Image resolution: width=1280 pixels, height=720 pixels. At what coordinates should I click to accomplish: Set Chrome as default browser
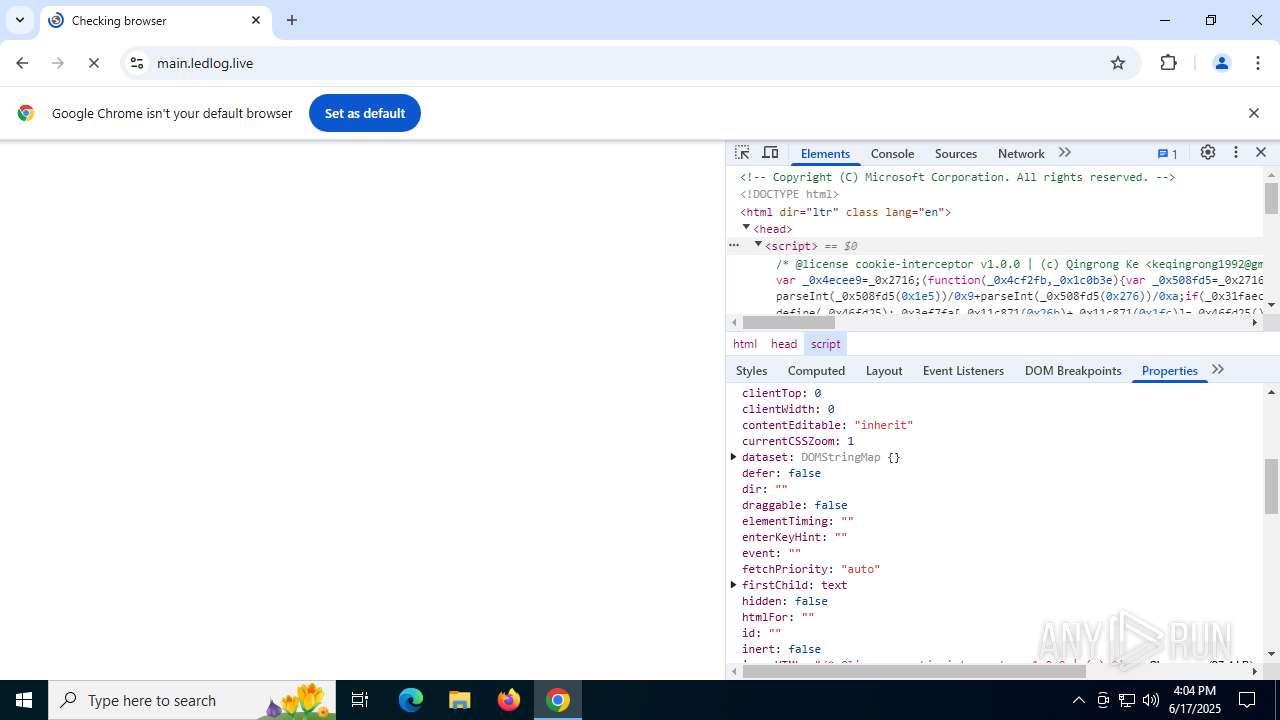[x=365, y=113]
